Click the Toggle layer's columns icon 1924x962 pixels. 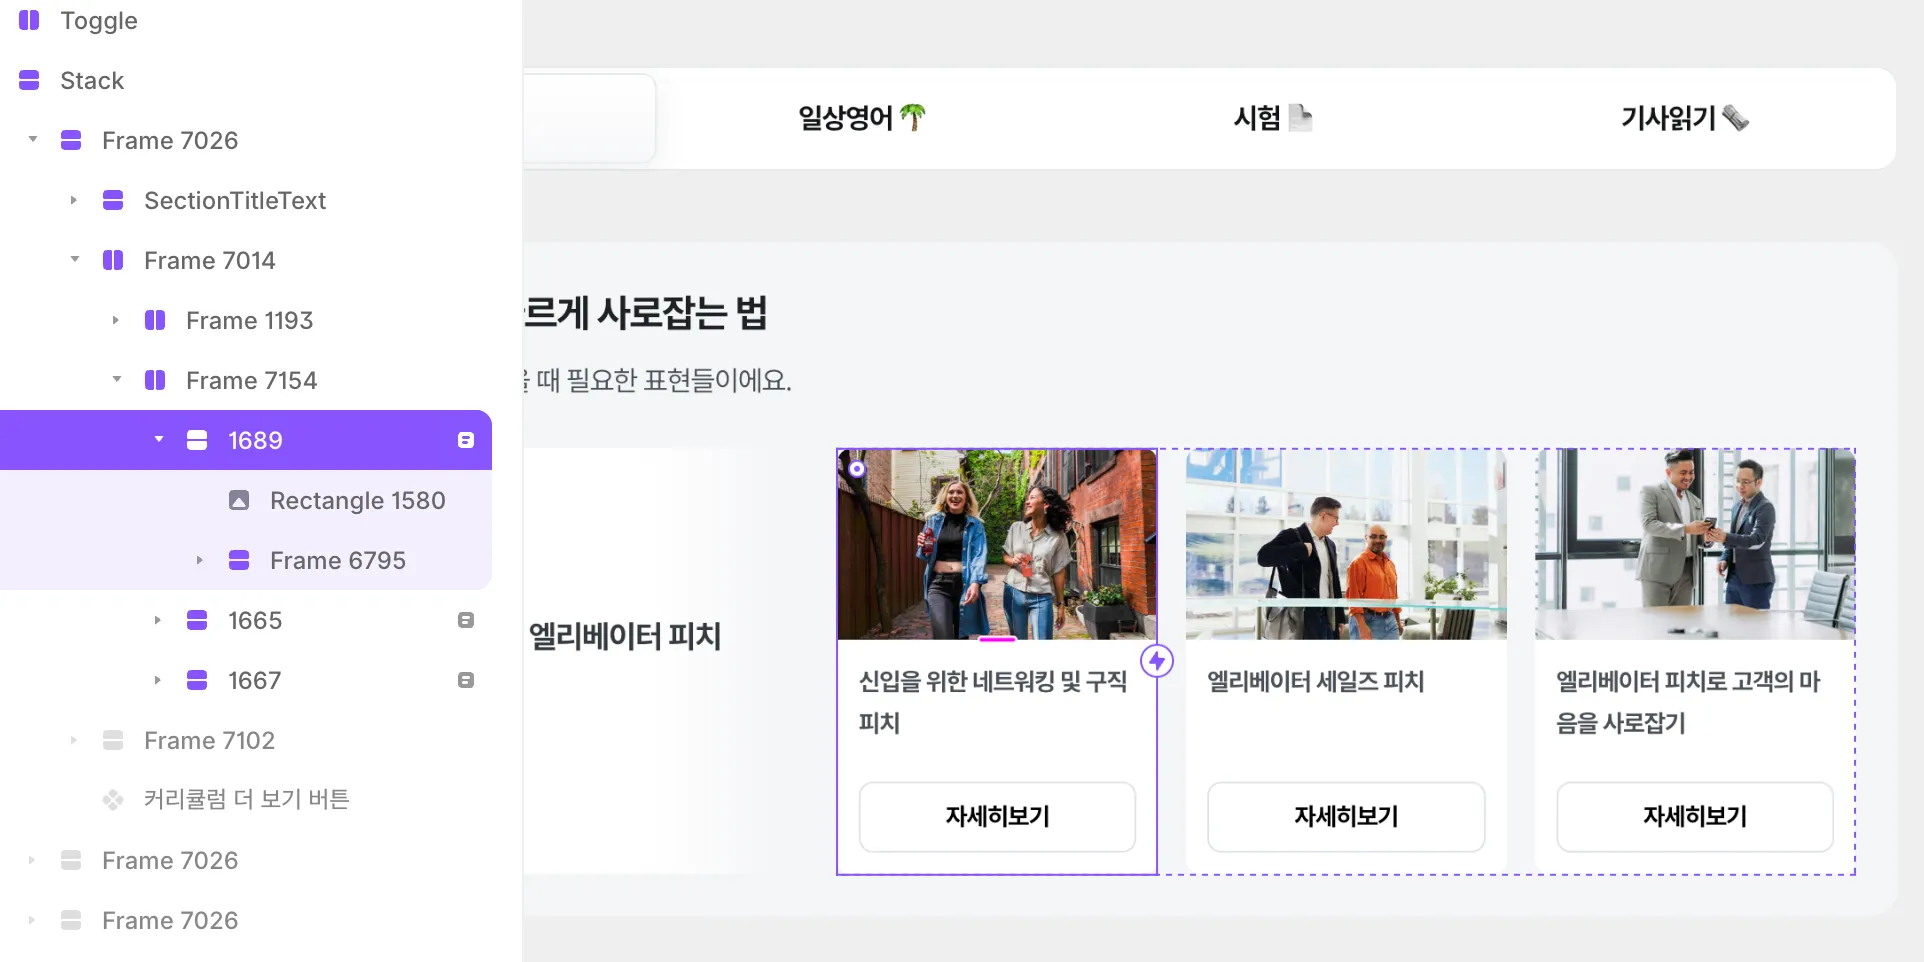tap(29, 20)
